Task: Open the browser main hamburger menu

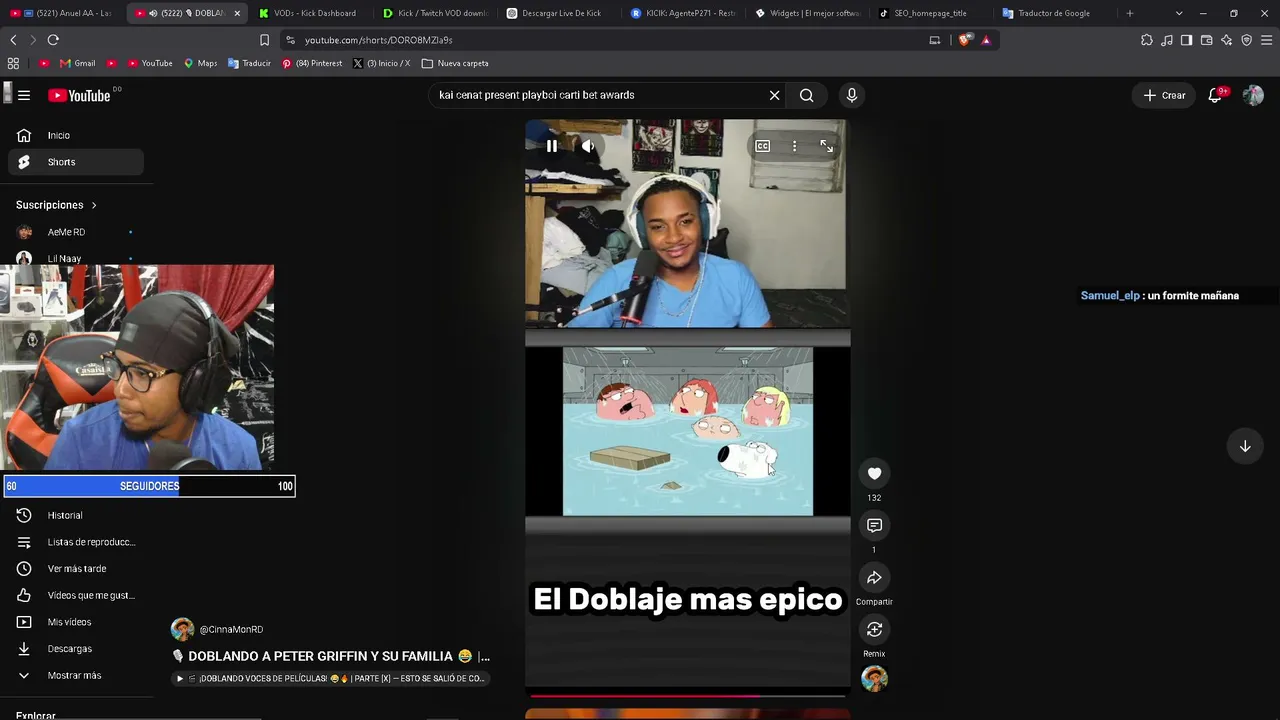Action: point(1267,40)
